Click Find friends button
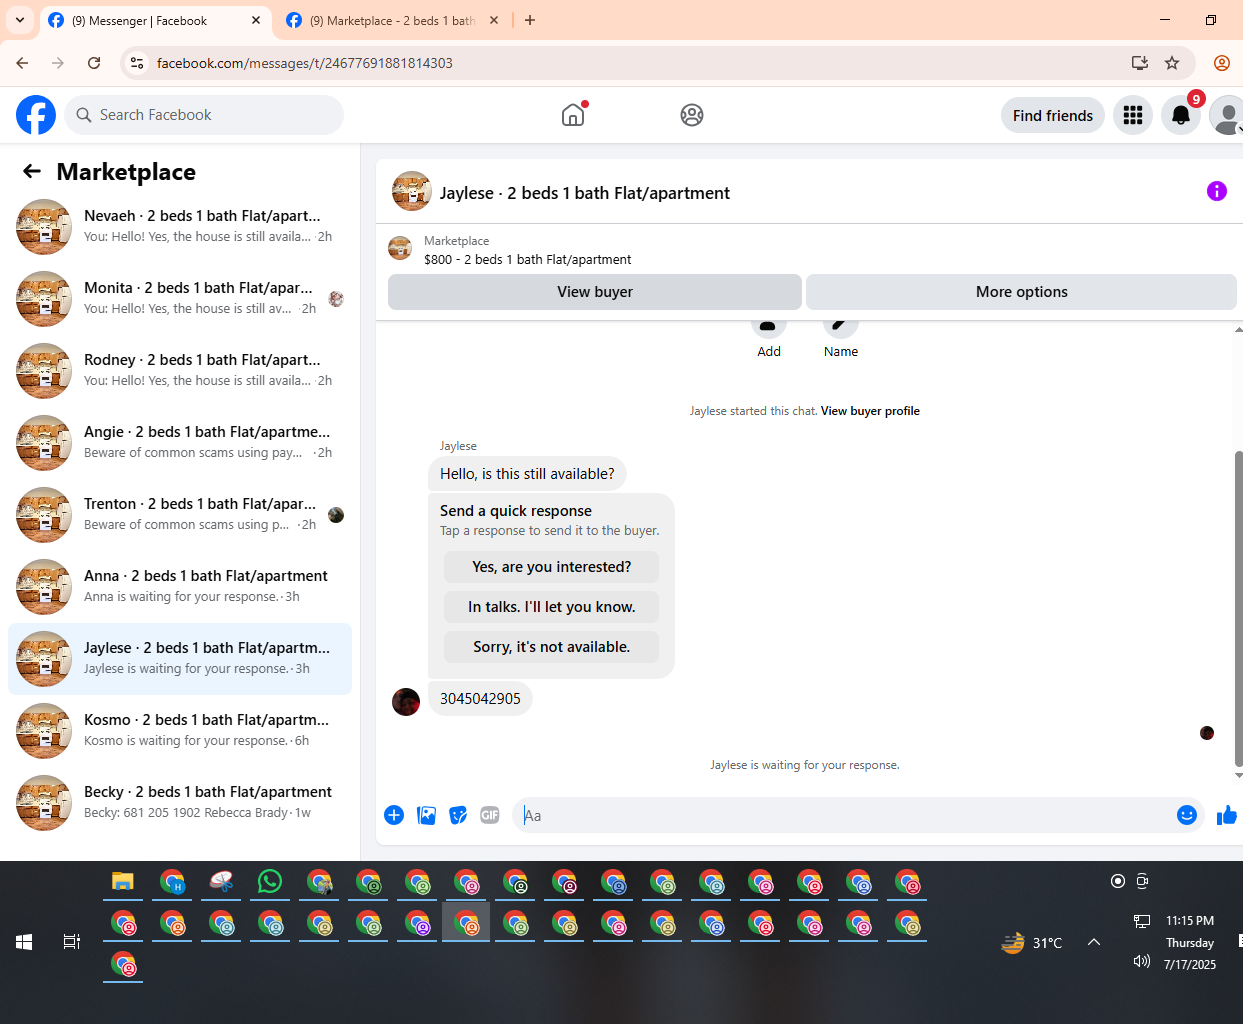1243x1024 pixels. point(1053,115)
